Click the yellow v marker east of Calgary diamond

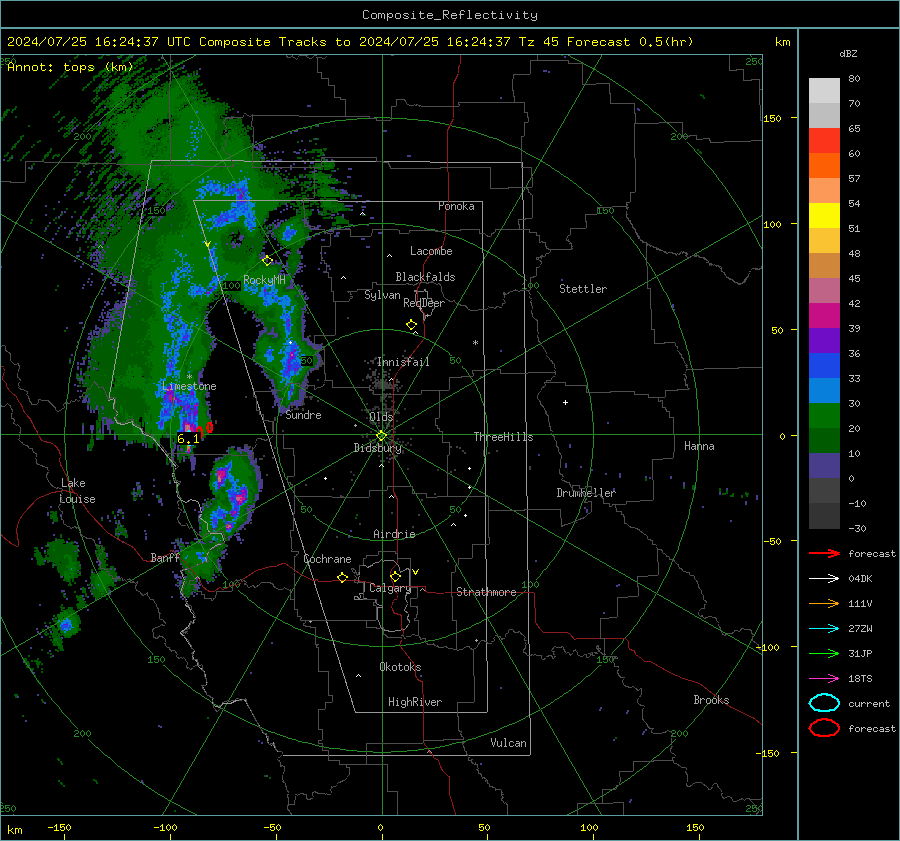(x=415, y=572)
